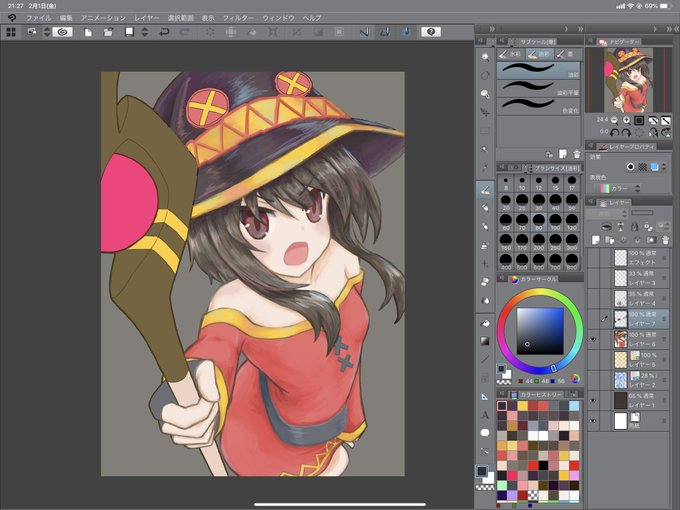Choose brush size 100

click(556, 222)
